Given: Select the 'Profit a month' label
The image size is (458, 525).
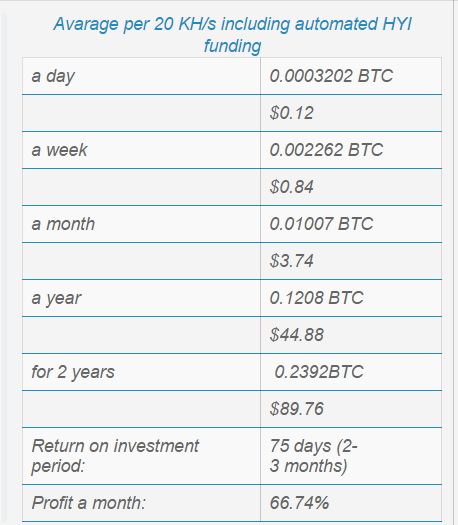Looking at the screenshot, I should pos(89,503).
